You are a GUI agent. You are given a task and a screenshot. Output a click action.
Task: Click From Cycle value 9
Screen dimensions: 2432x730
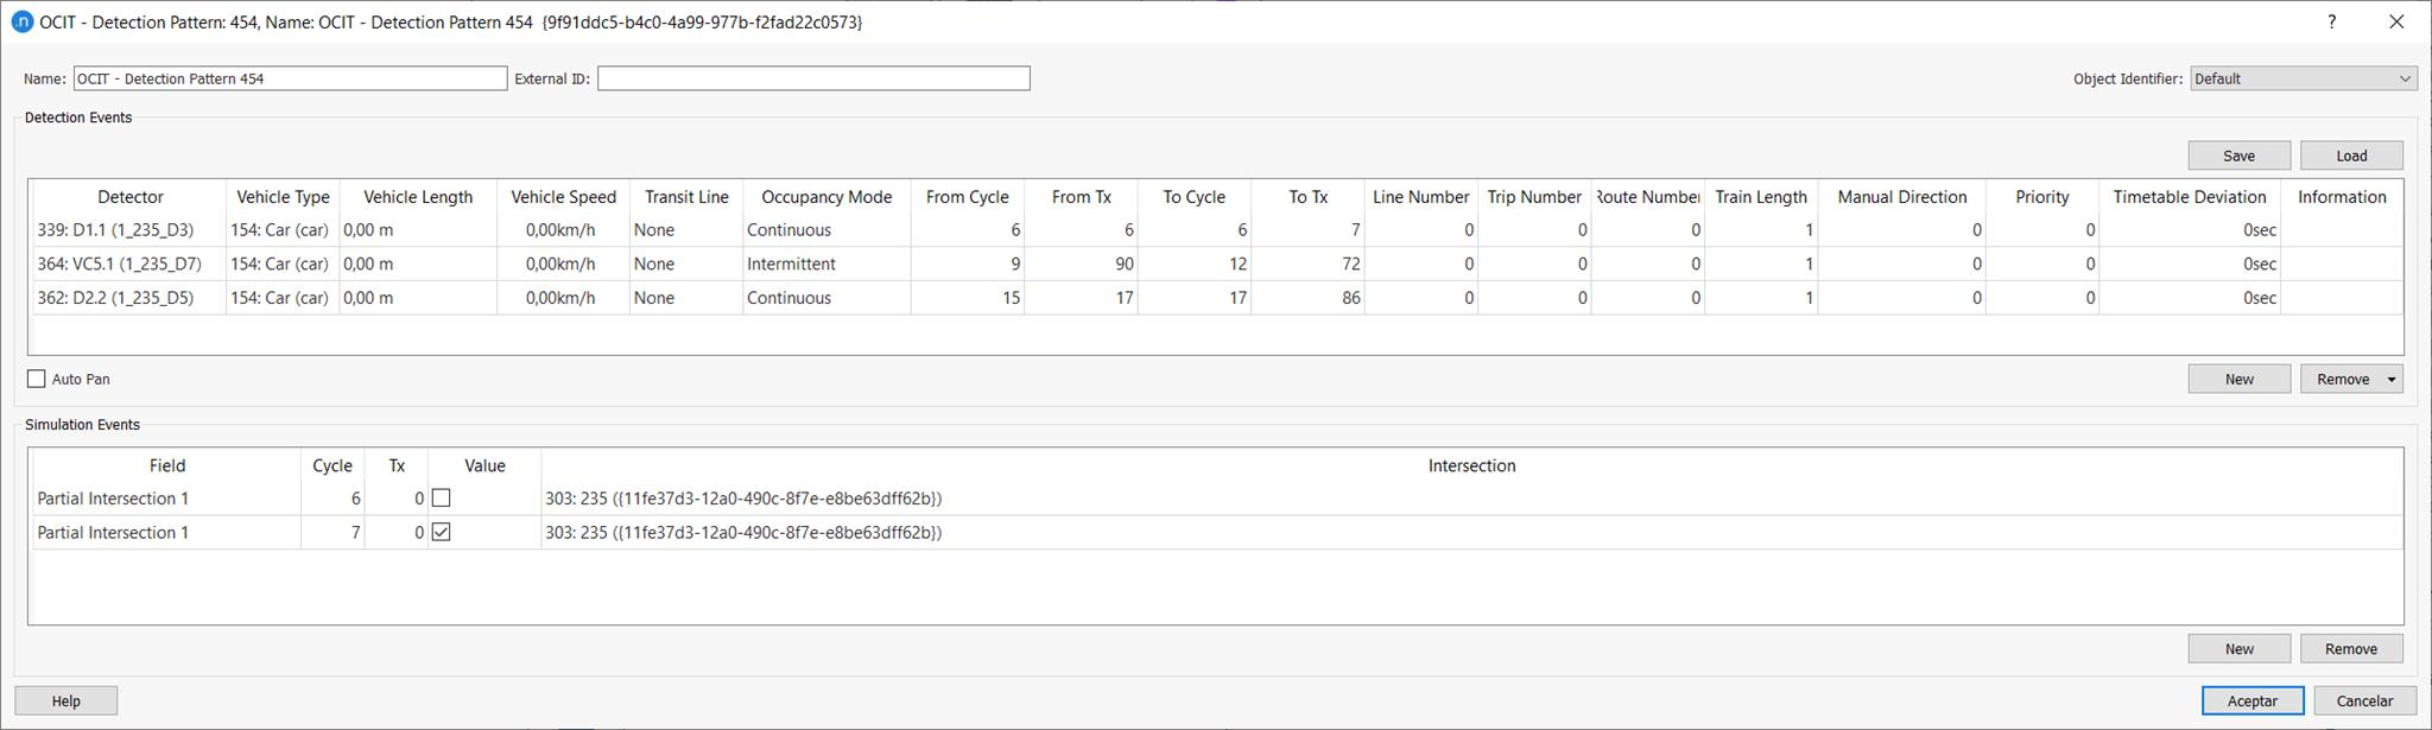click(x=967, y=264)
